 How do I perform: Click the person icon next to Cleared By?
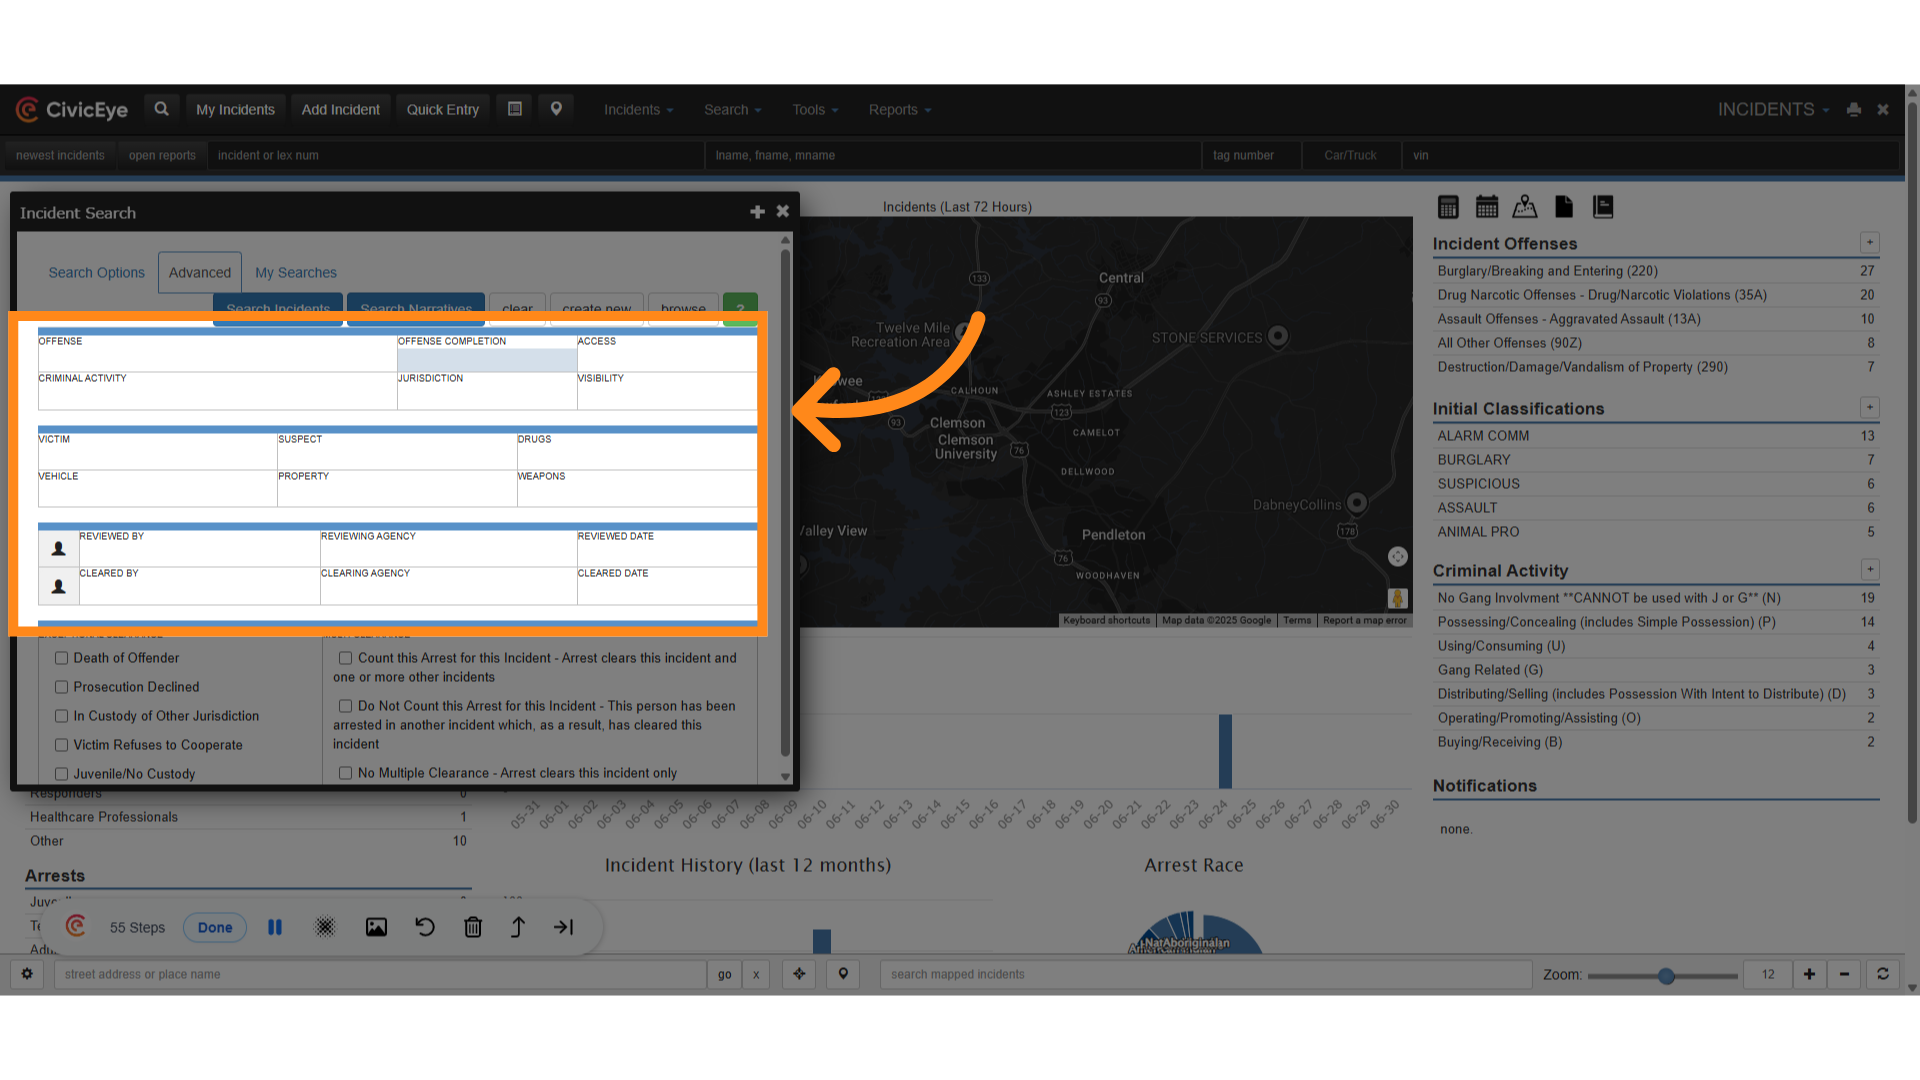tap(59, 587)
